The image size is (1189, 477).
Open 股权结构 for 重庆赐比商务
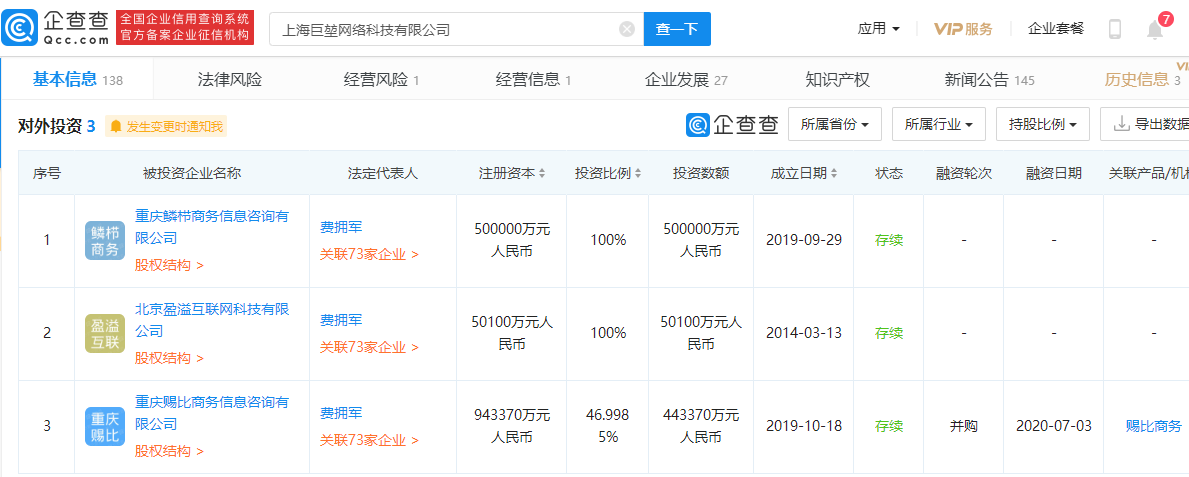pos(169,450)
